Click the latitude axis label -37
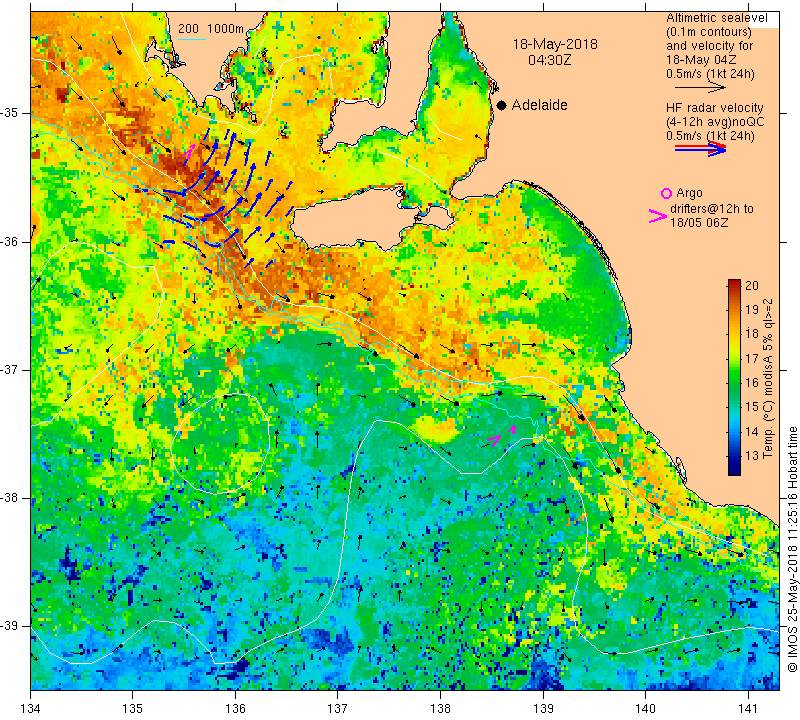 (10, 369)
